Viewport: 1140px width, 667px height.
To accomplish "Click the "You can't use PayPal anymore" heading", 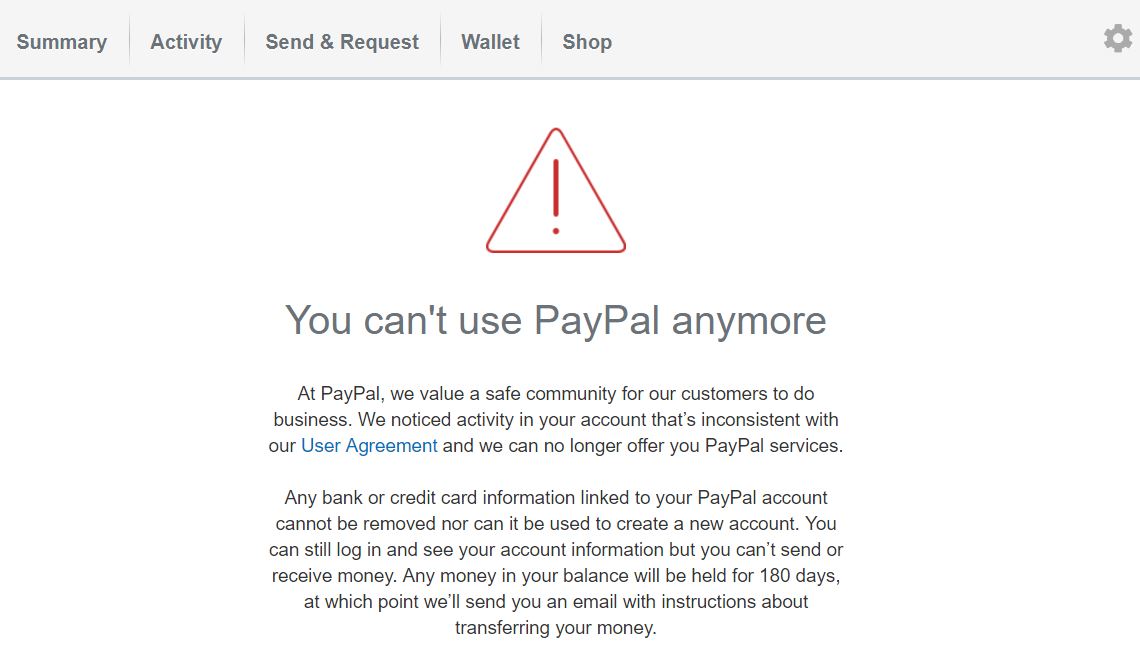I will (556, 320).
